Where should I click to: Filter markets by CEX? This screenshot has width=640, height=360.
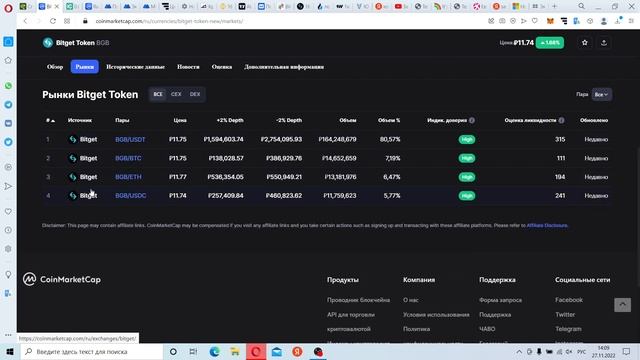[176, 94]
